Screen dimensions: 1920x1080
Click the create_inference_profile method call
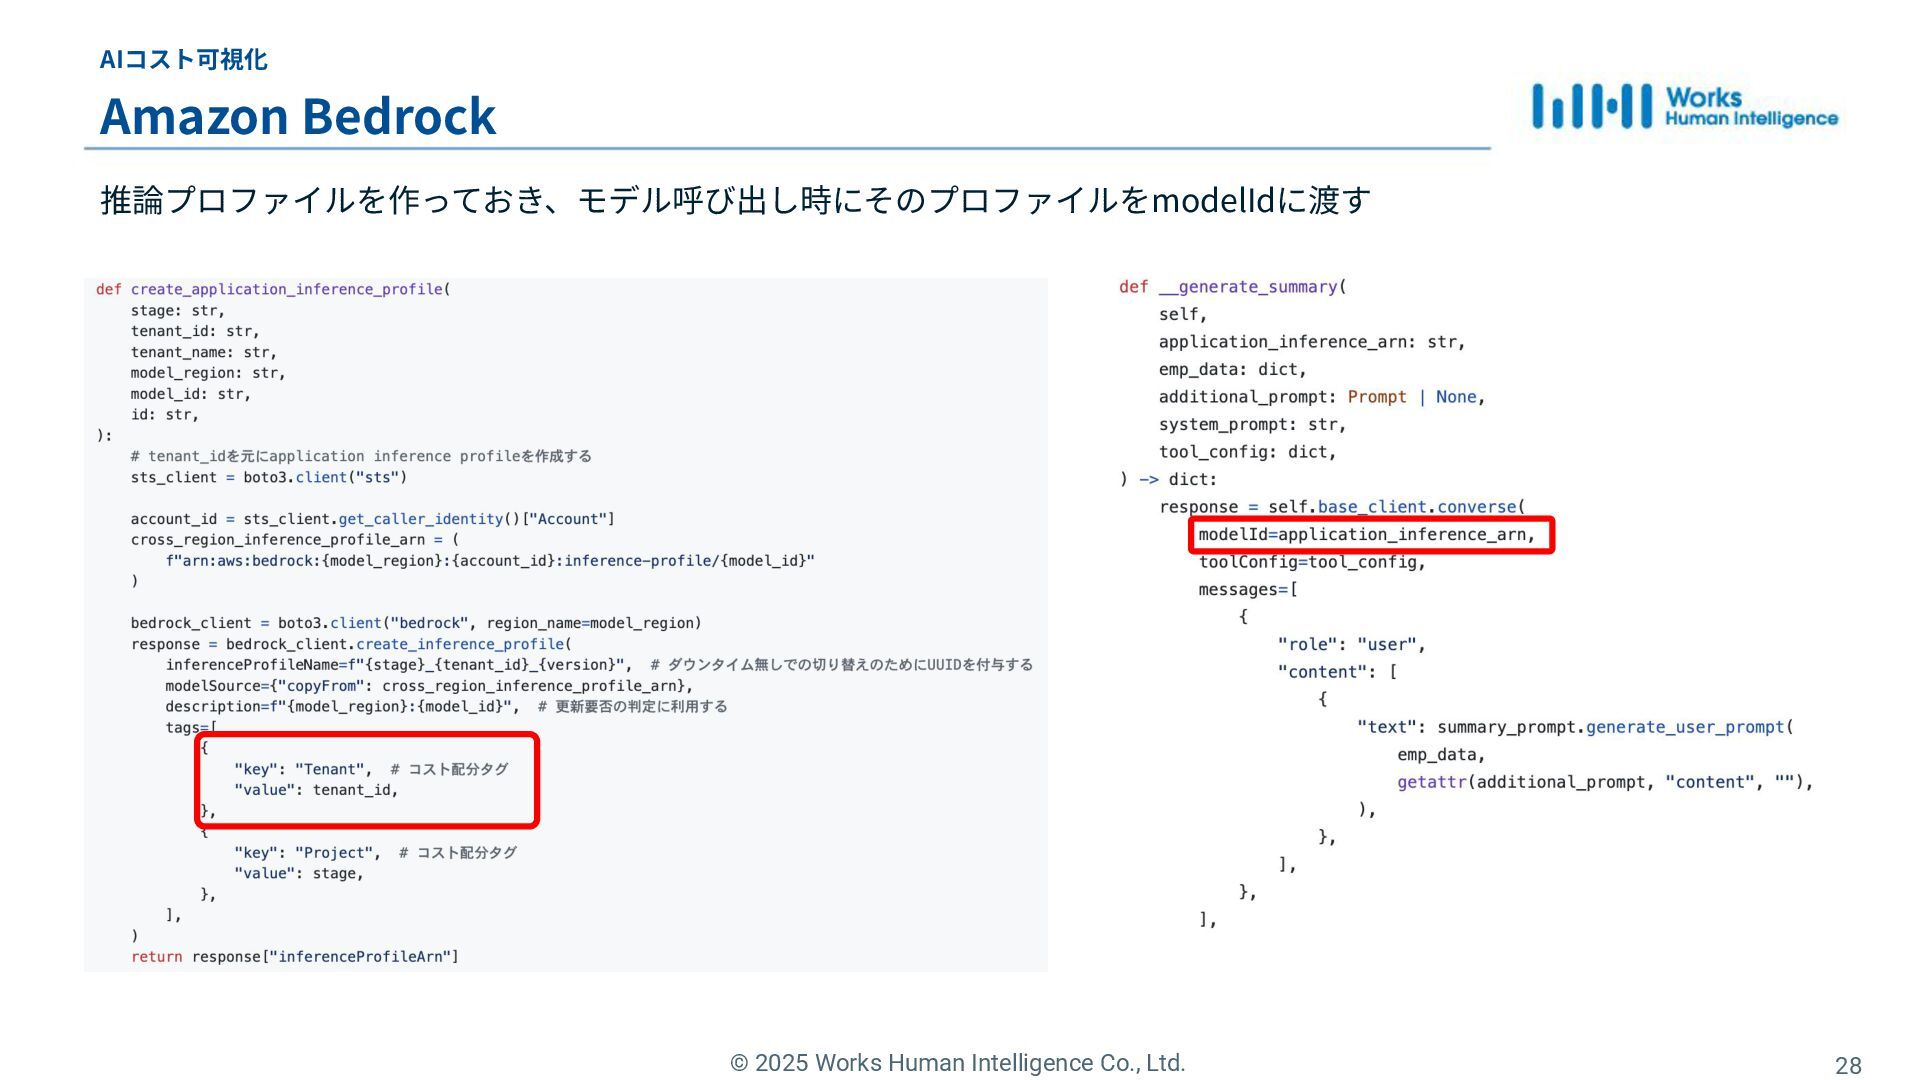pos(460,644)
